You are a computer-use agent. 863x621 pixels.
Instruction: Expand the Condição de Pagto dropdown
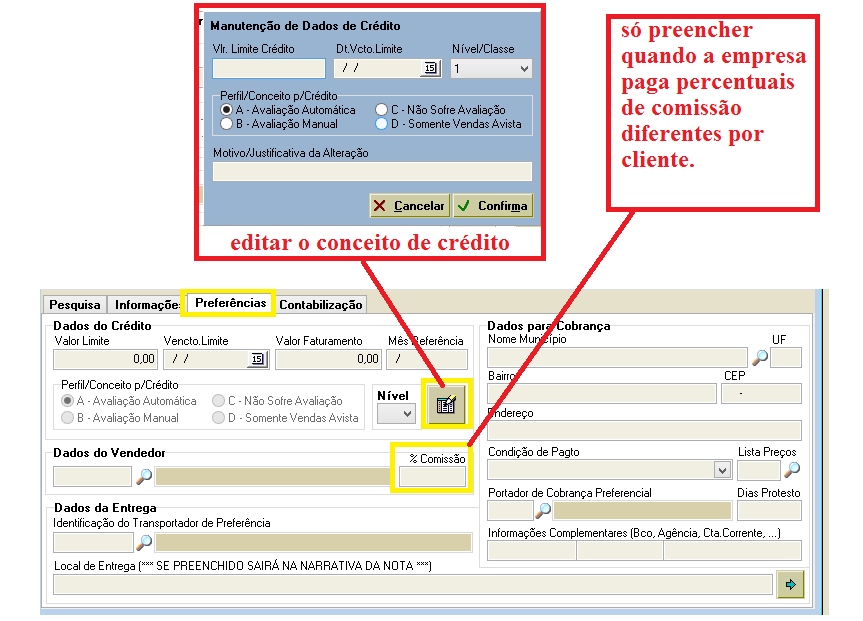point(722,470)
